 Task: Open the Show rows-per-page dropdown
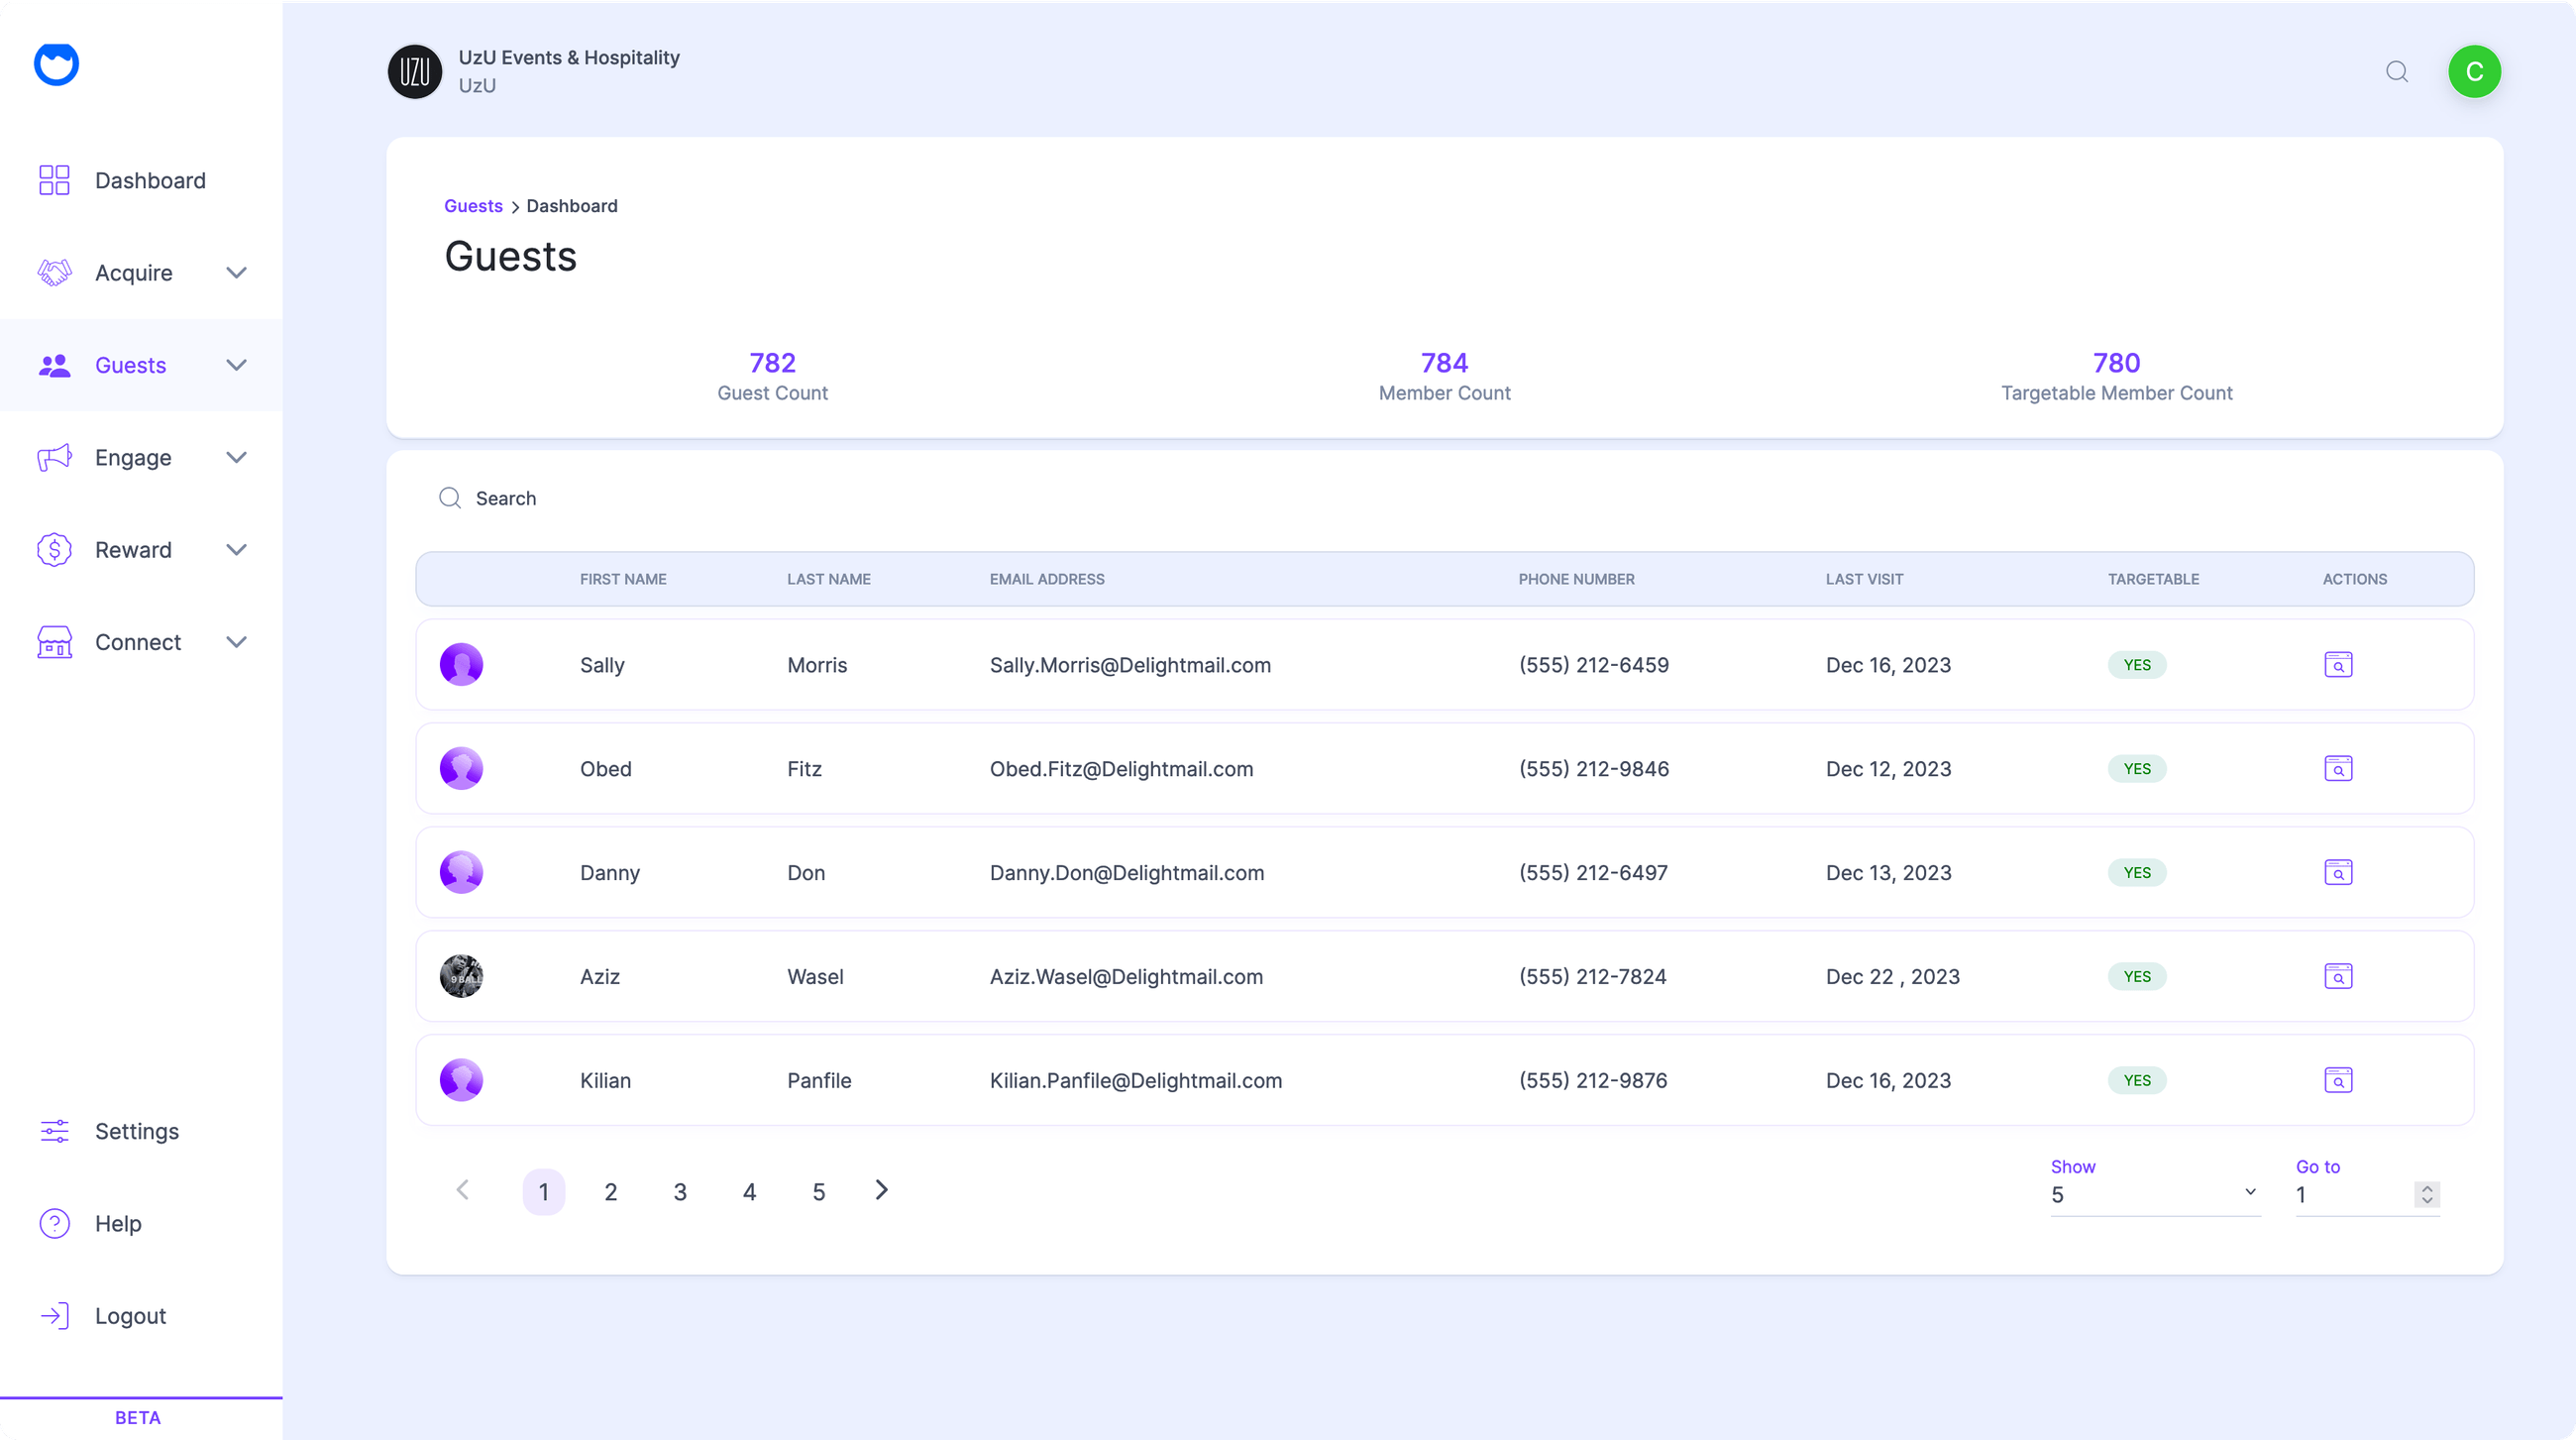click(x=2154, y=1194)
